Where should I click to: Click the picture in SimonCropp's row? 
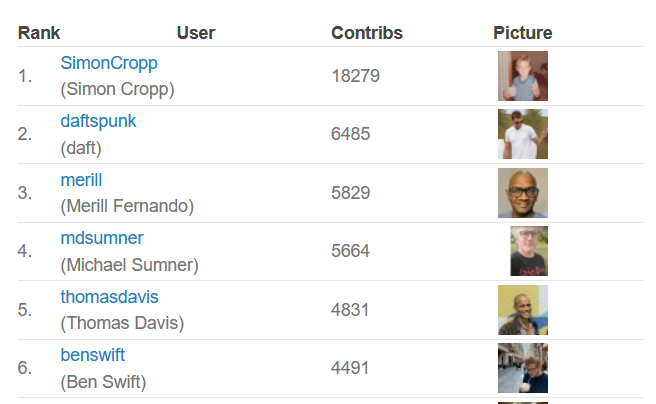[522, 76]
